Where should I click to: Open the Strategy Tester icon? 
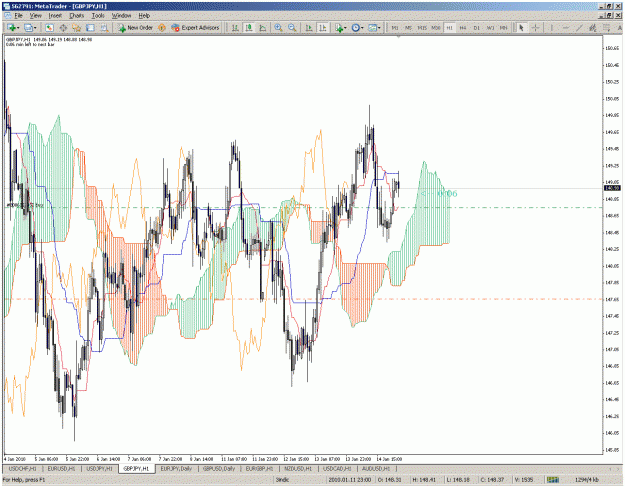click(104, 28)
